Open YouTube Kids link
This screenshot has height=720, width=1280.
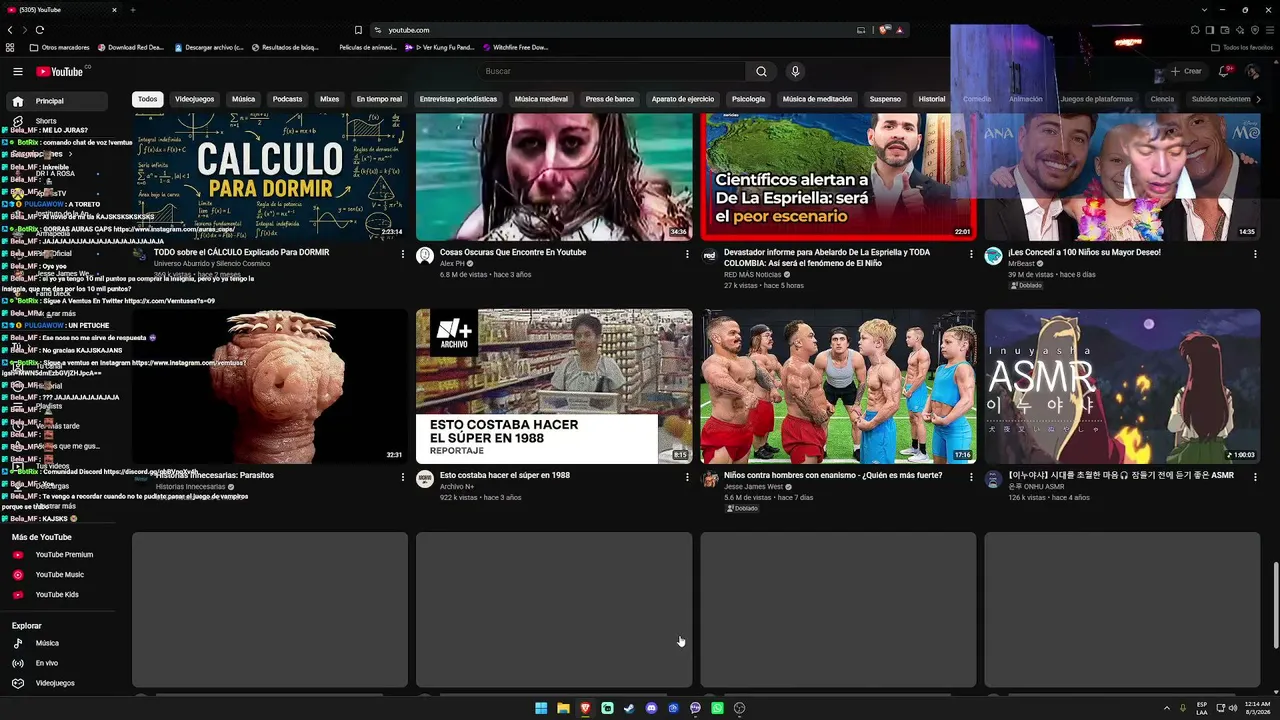(x=57, y=595)
